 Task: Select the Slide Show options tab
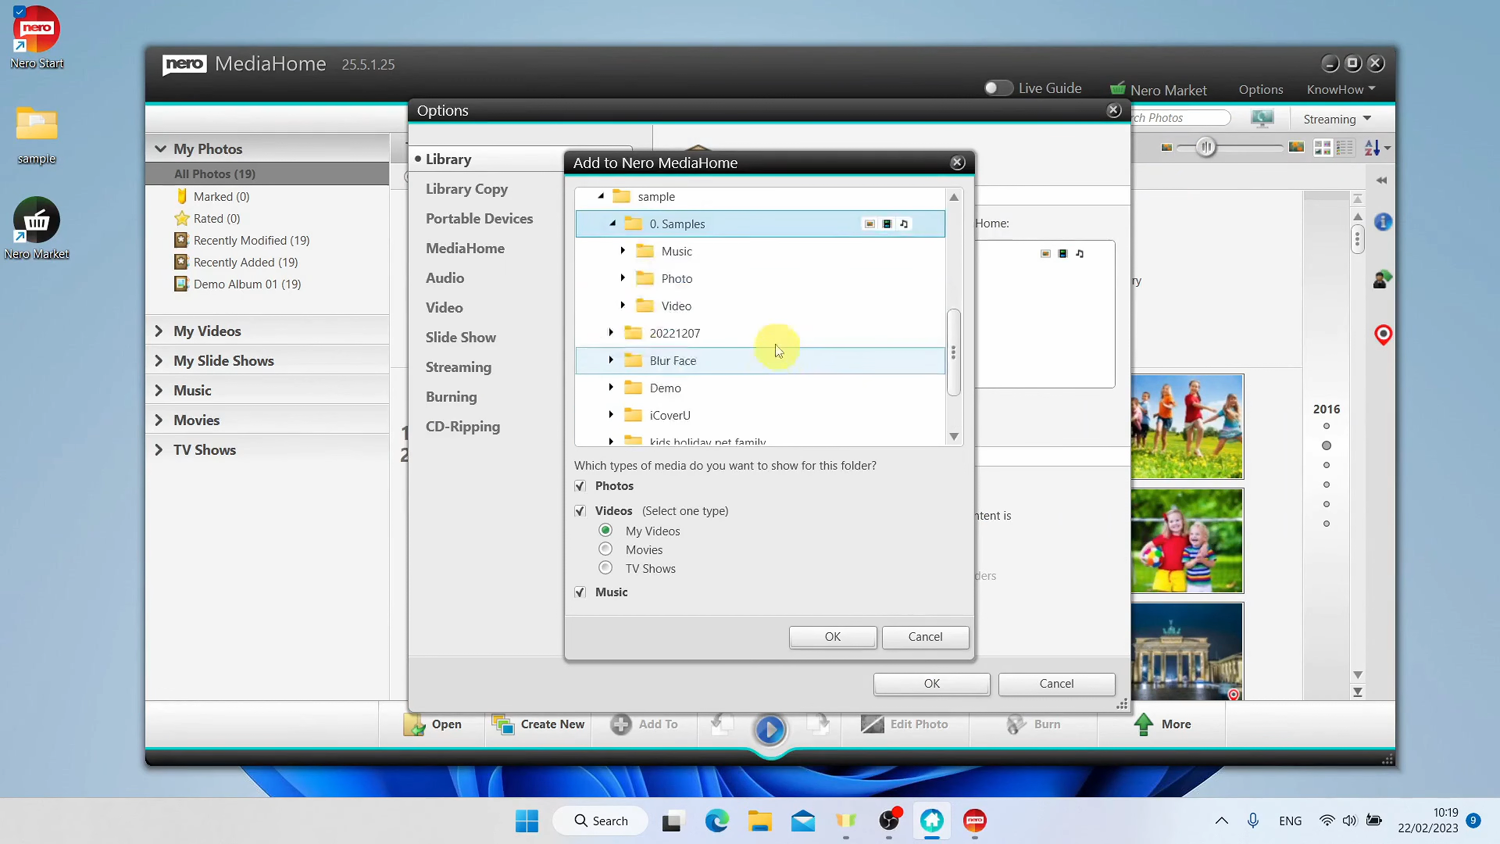pyautogui.click(x=460, y=338)
